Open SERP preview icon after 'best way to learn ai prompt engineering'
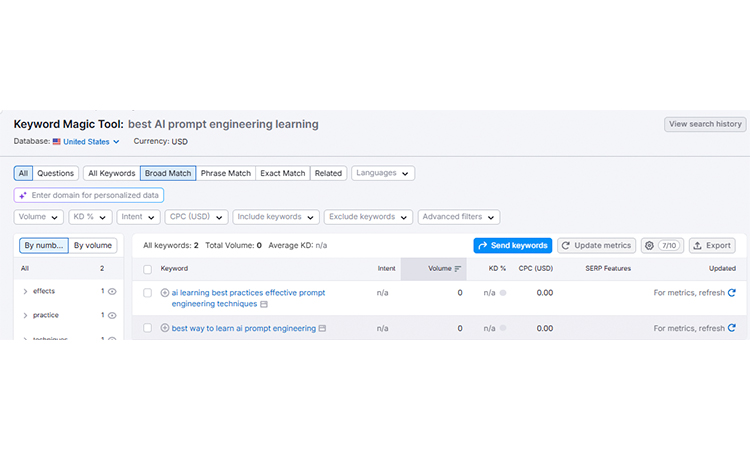The width and height of the screenshot is (750, 450). (x=322, y=329)
